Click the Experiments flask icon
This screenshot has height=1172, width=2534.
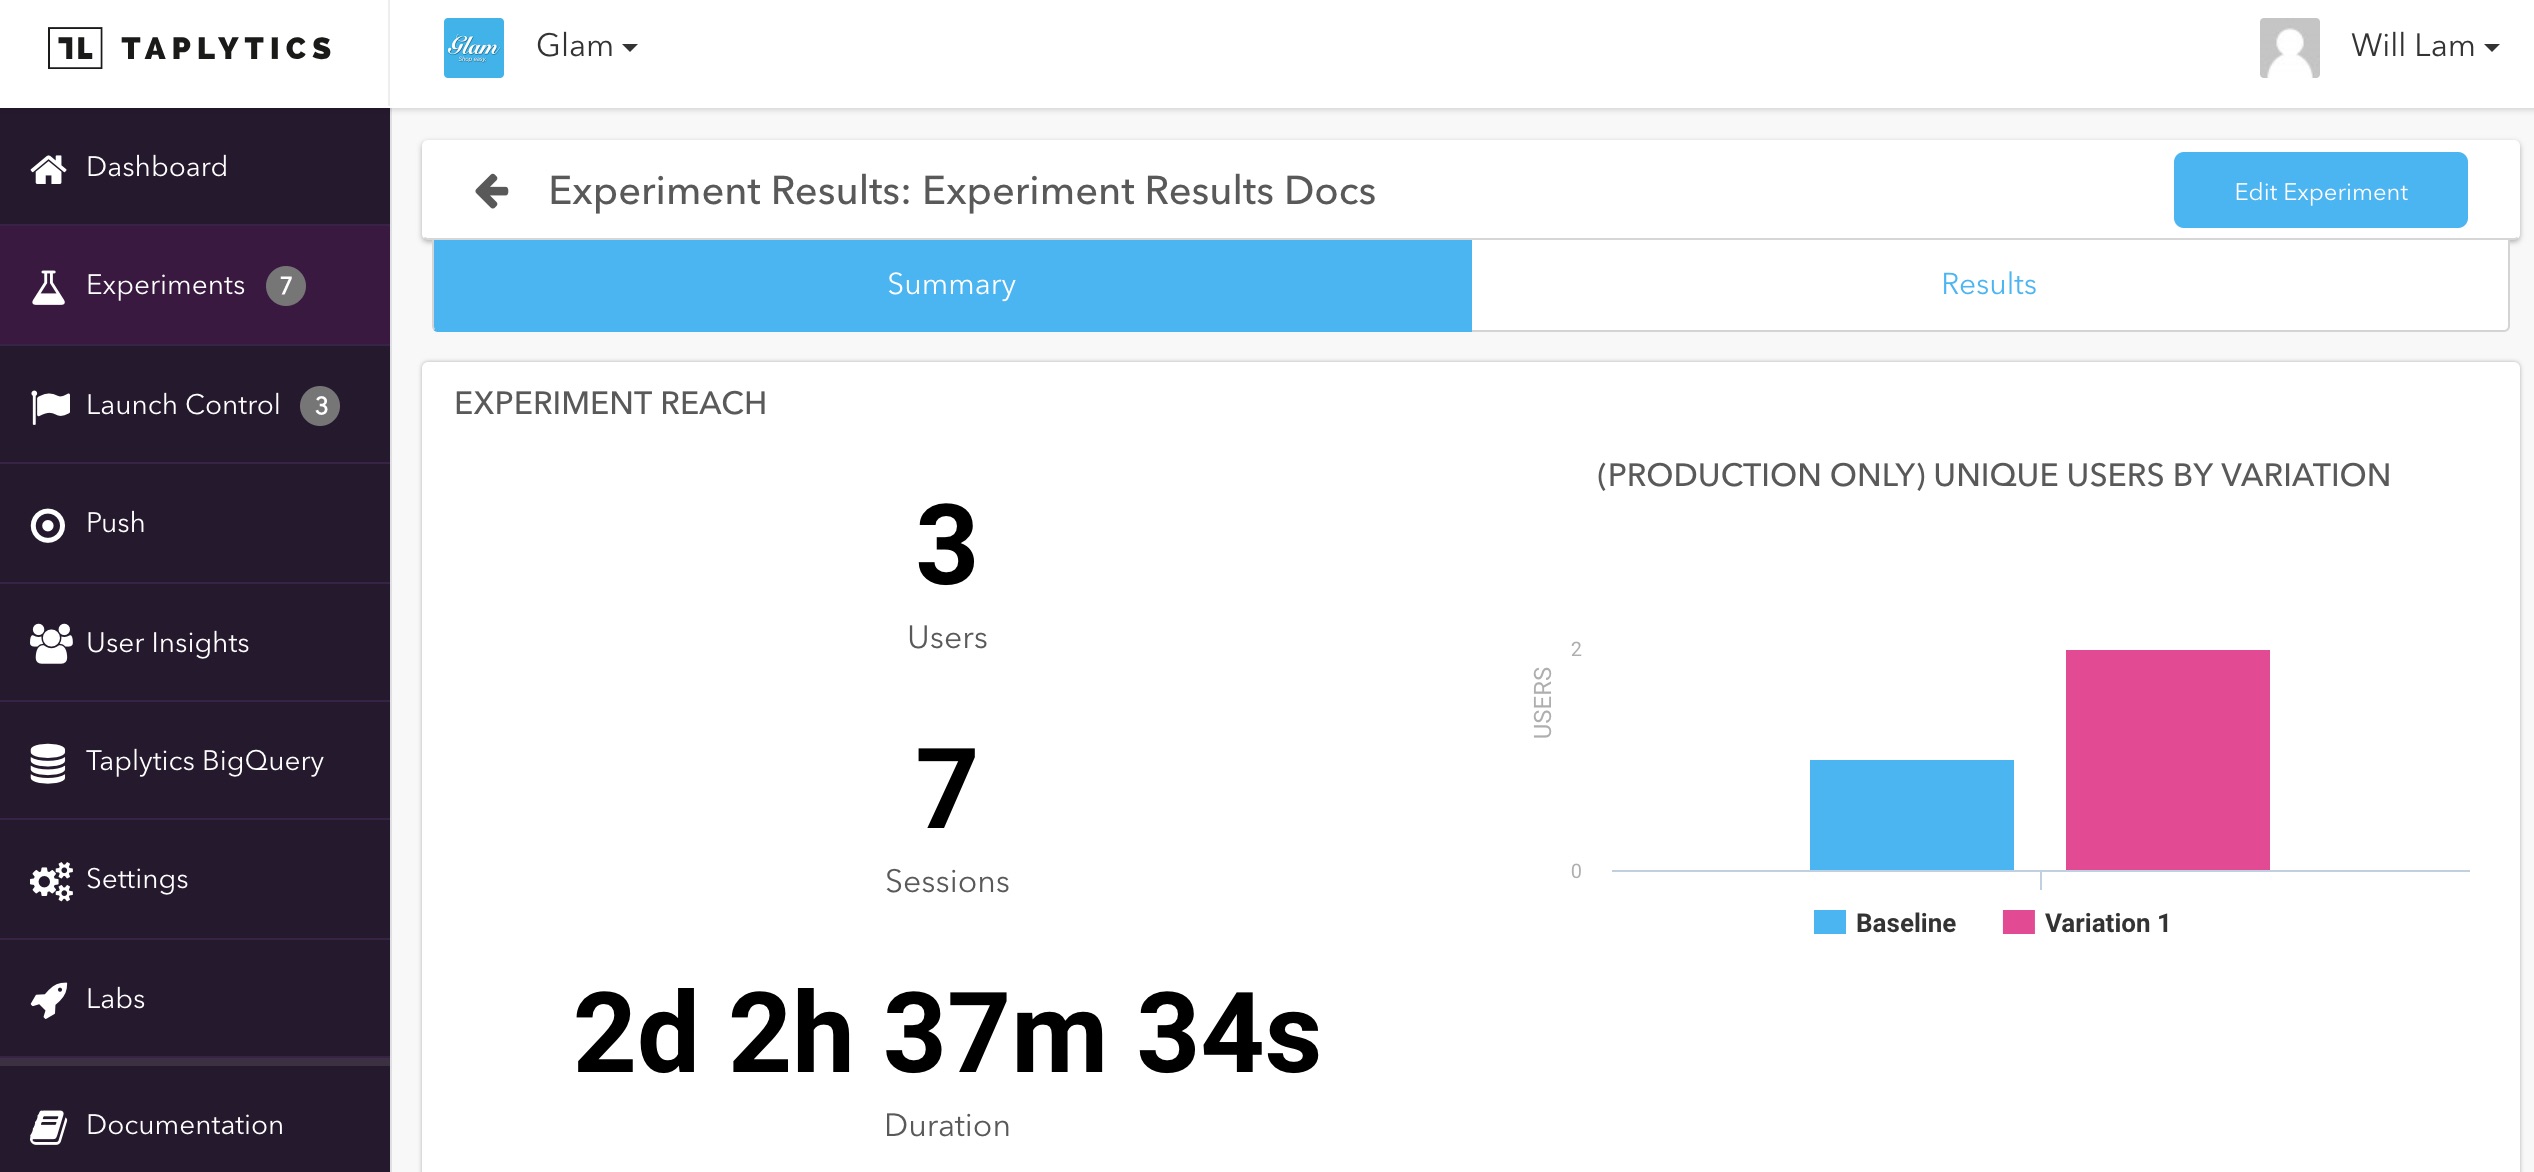(x=48, y=287)
